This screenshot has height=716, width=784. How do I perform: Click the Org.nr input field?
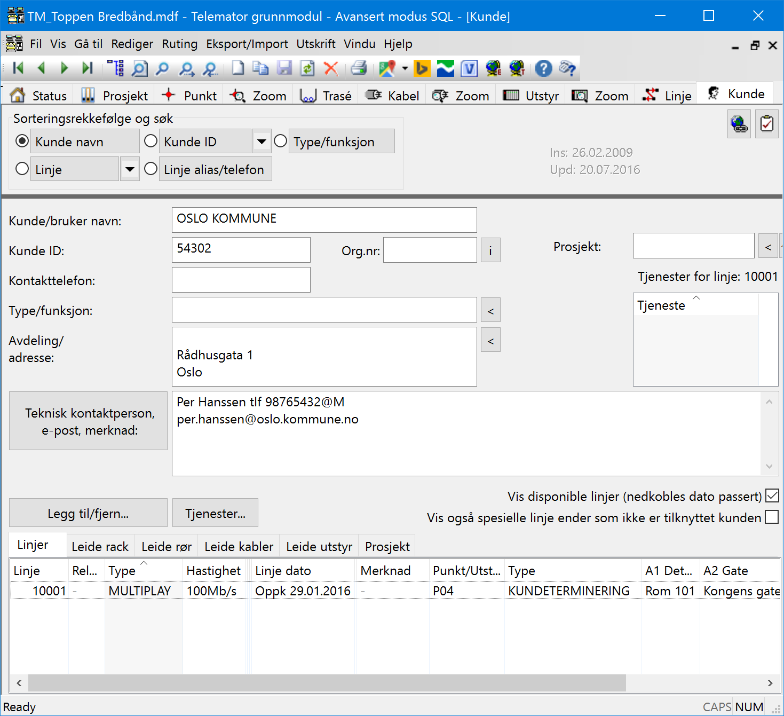pos(430,250)
